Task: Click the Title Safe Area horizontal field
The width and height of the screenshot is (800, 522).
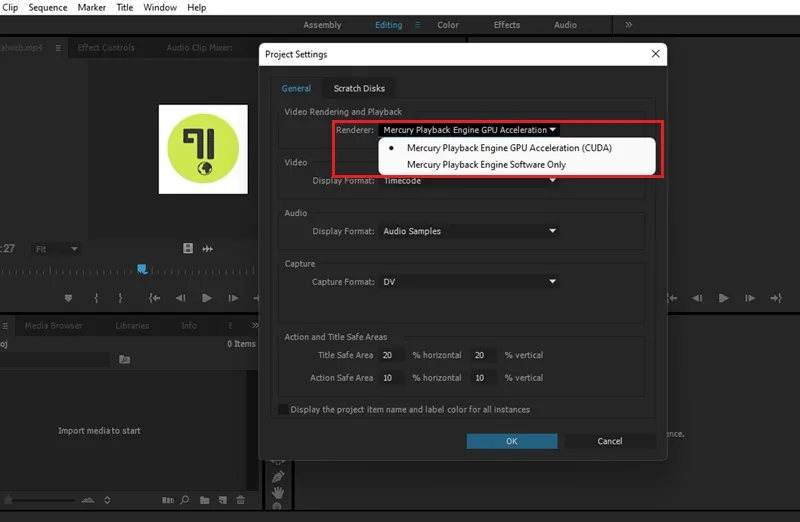Action: (x=391, y=355)
